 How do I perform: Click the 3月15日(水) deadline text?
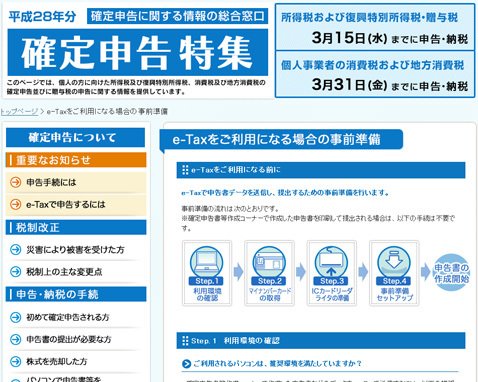coord(349,38)
